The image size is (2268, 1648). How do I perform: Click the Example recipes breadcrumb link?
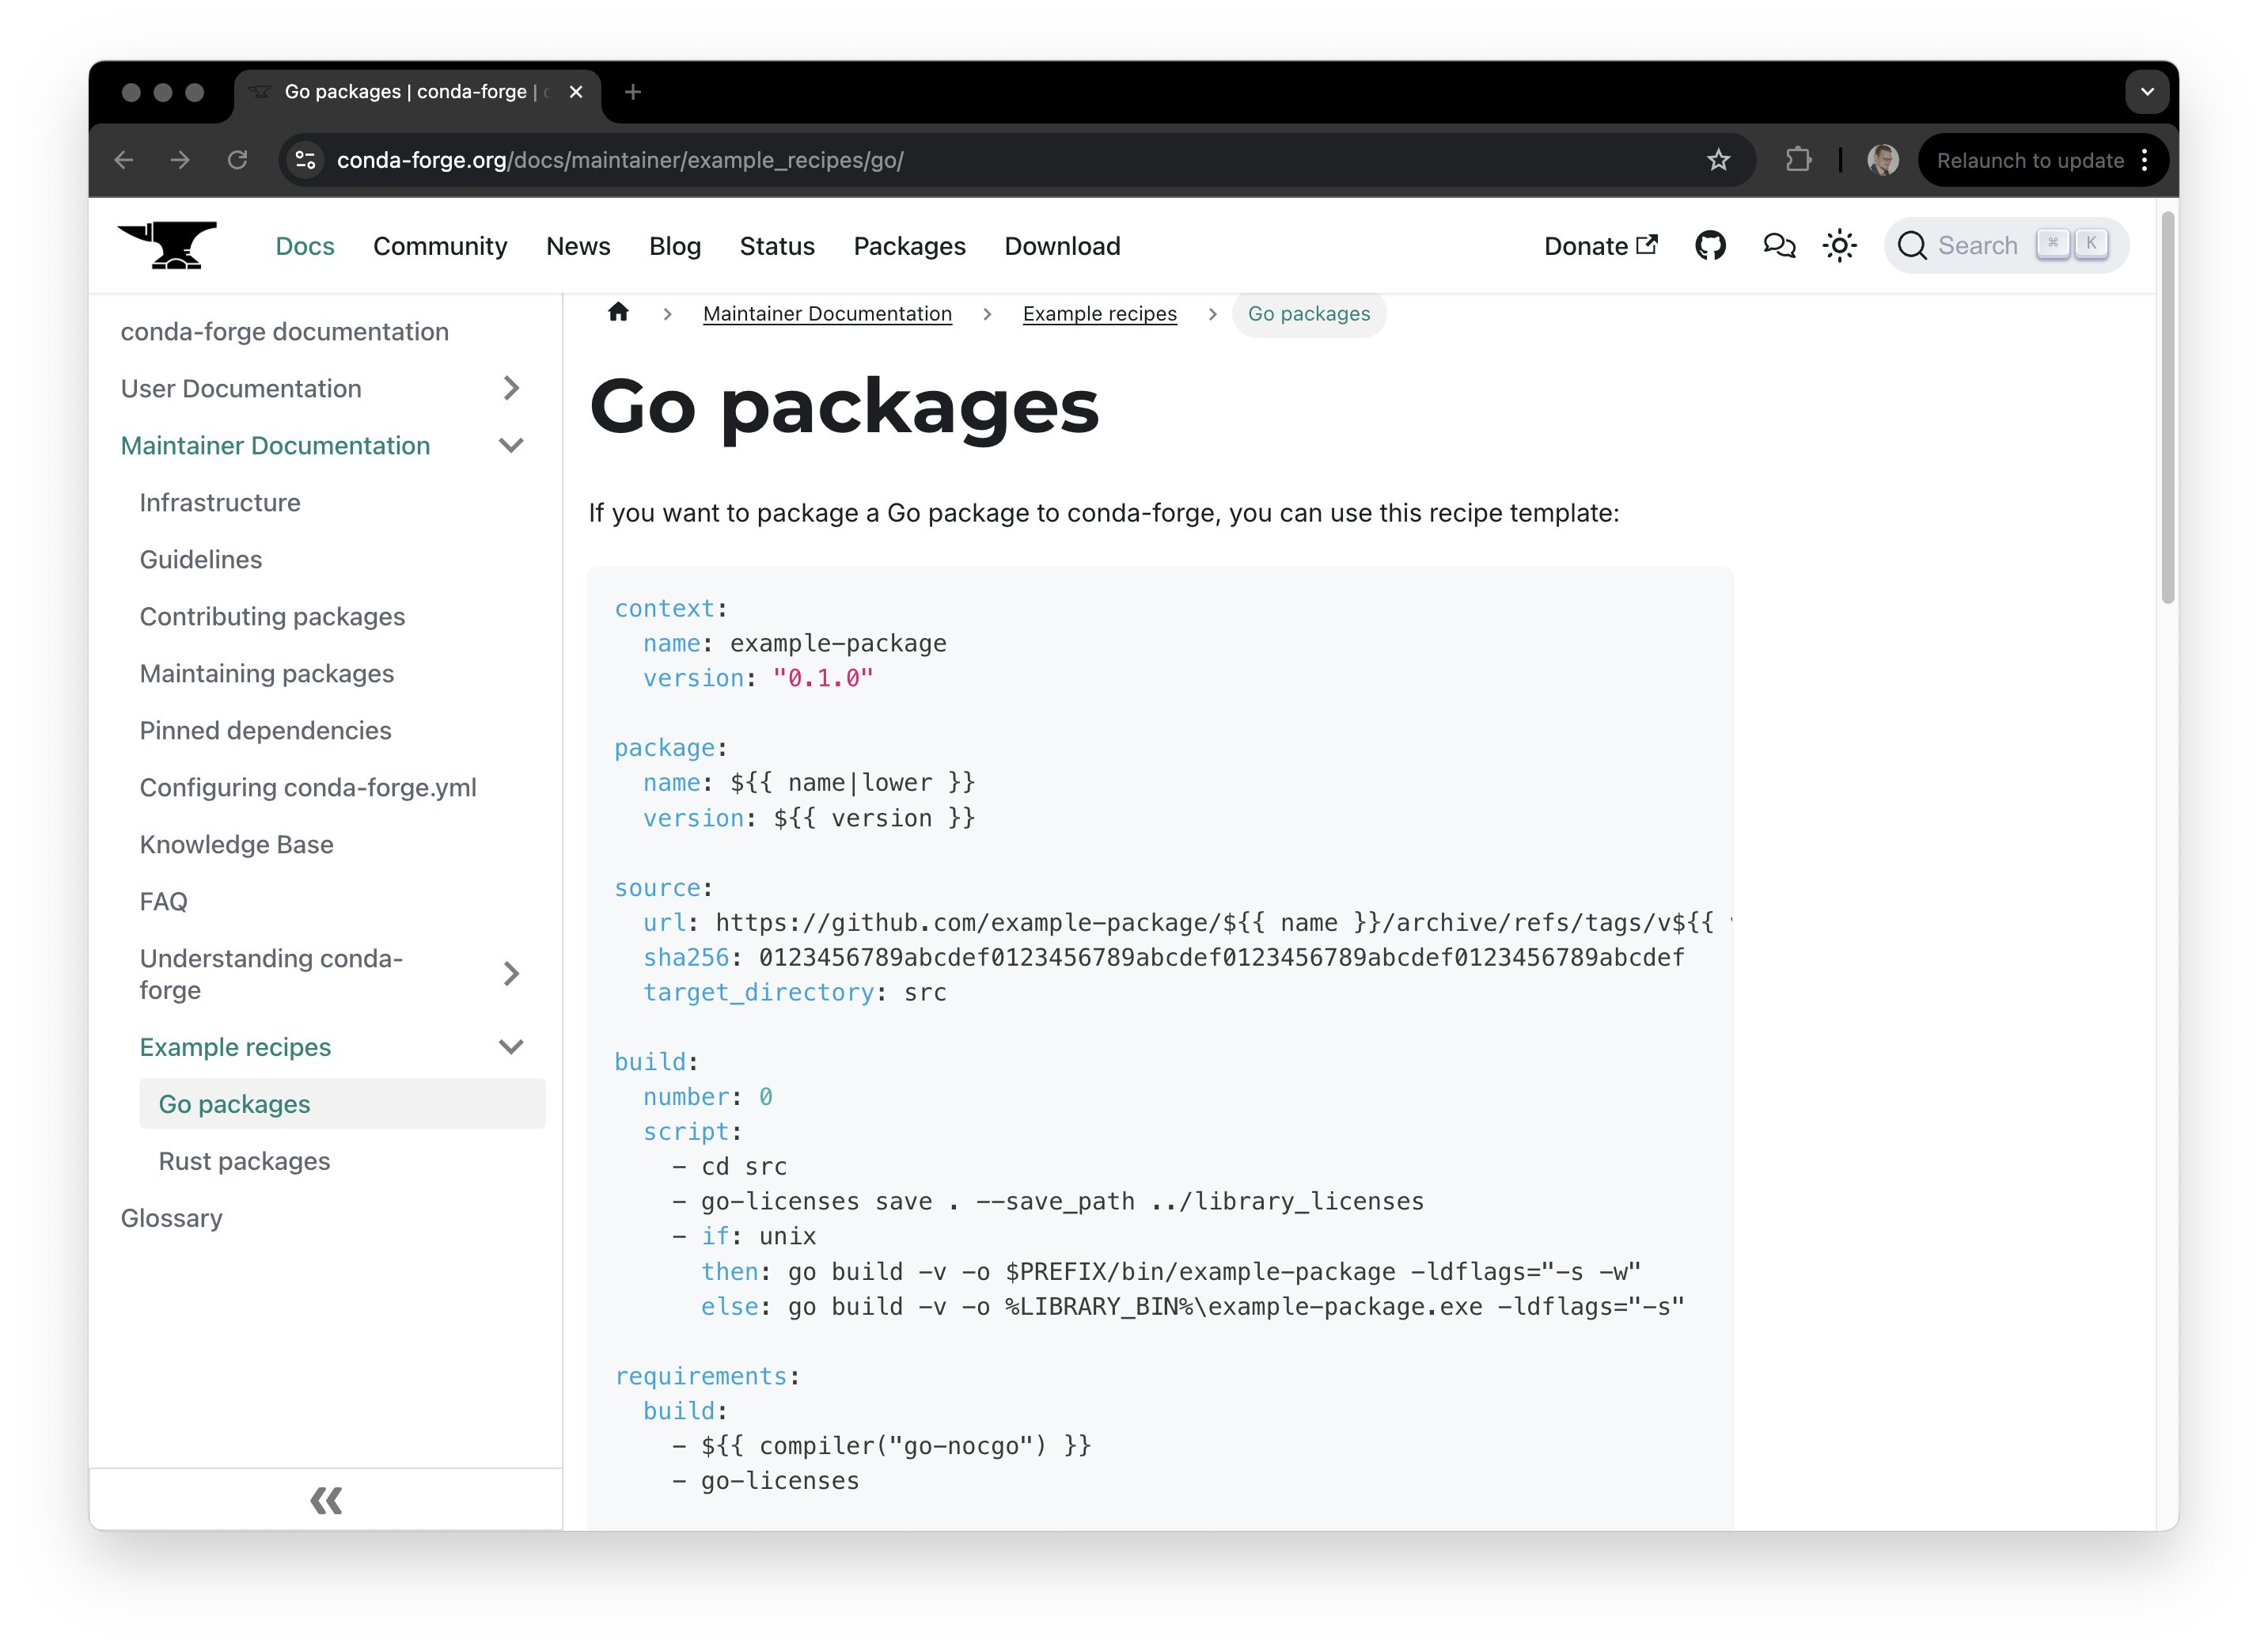pos(1099,314)
